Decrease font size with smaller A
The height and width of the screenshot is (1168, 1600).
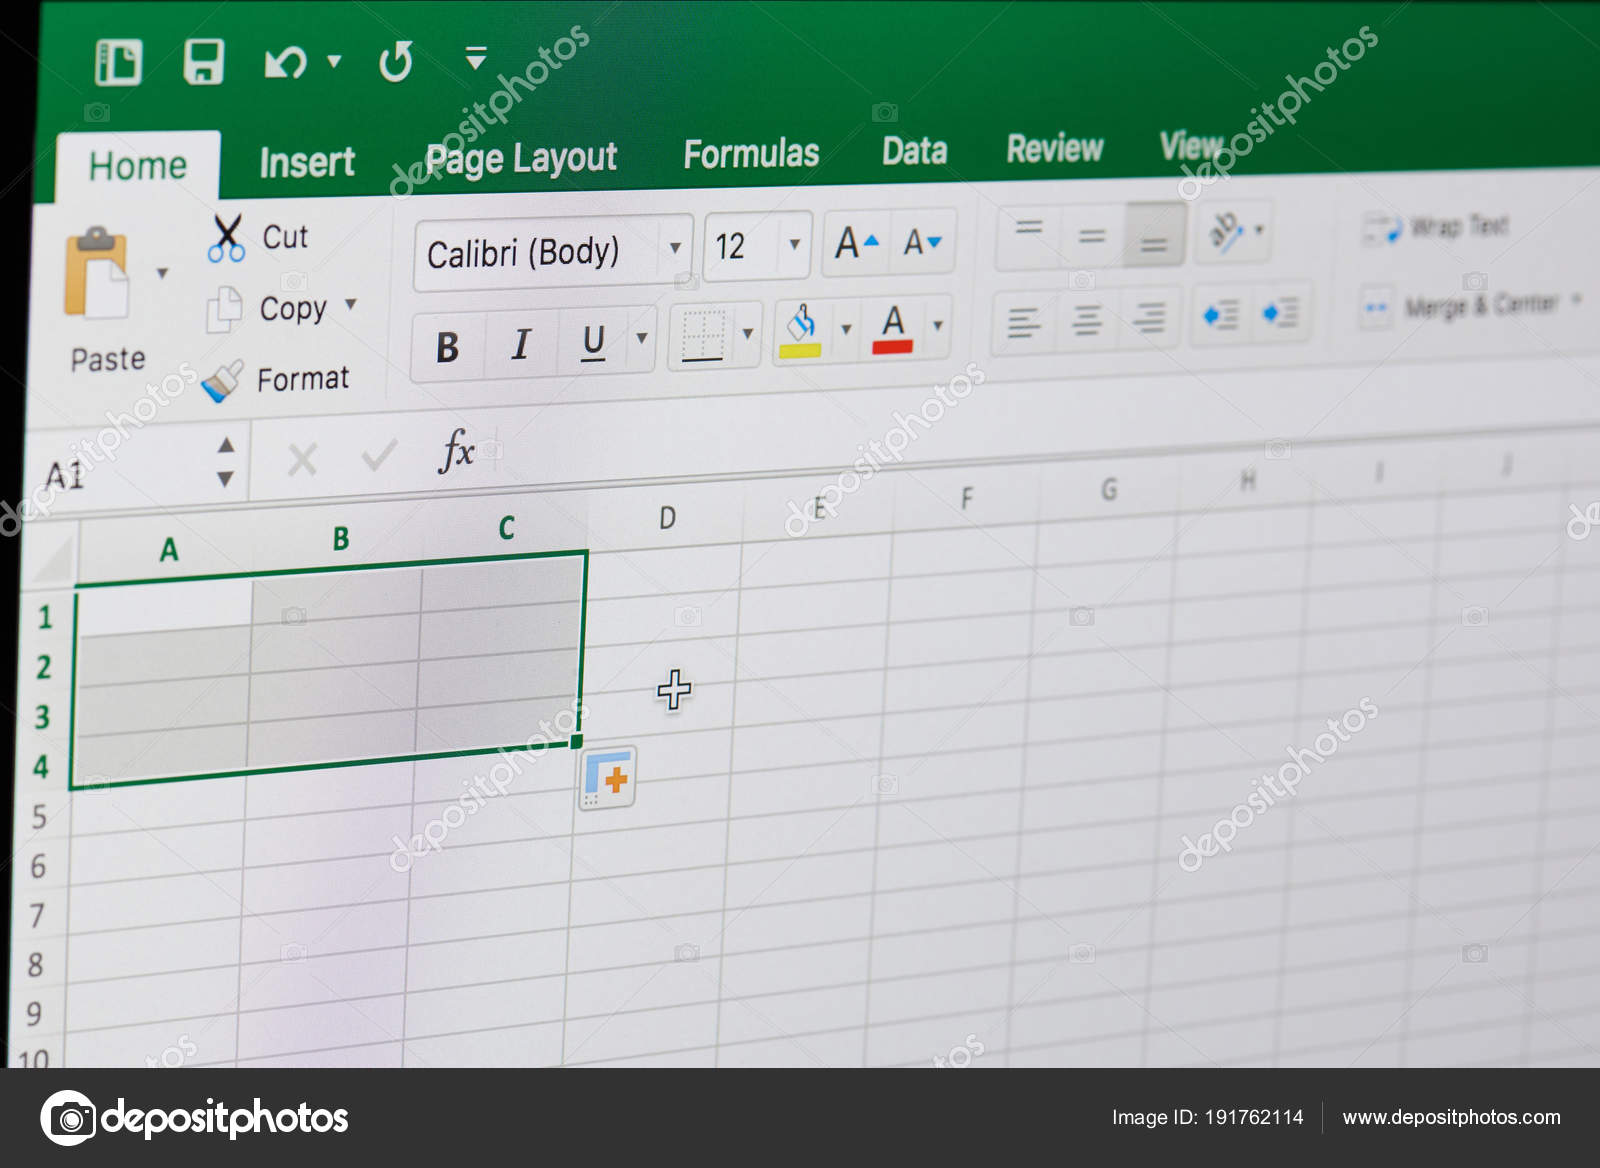coord(922,241)
